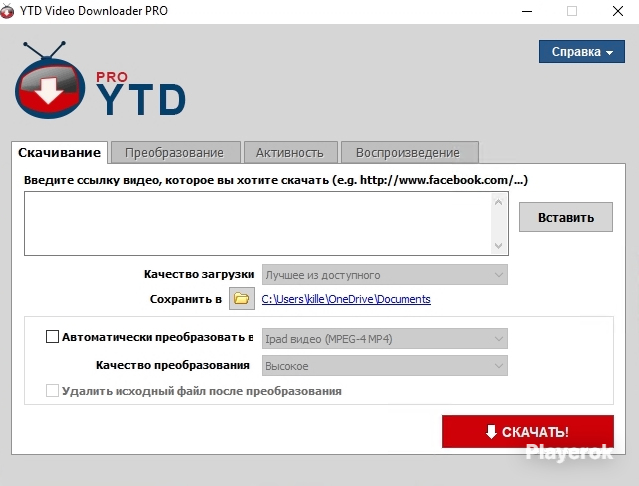639x486 pixels.
Task: Click the URL box scroll down arrow
Action: tap(498, 246)
